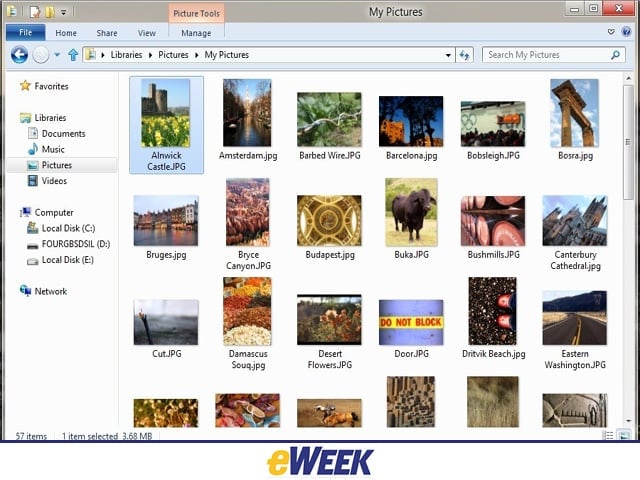Click the New Folder quick access icon

pos(50,12)
